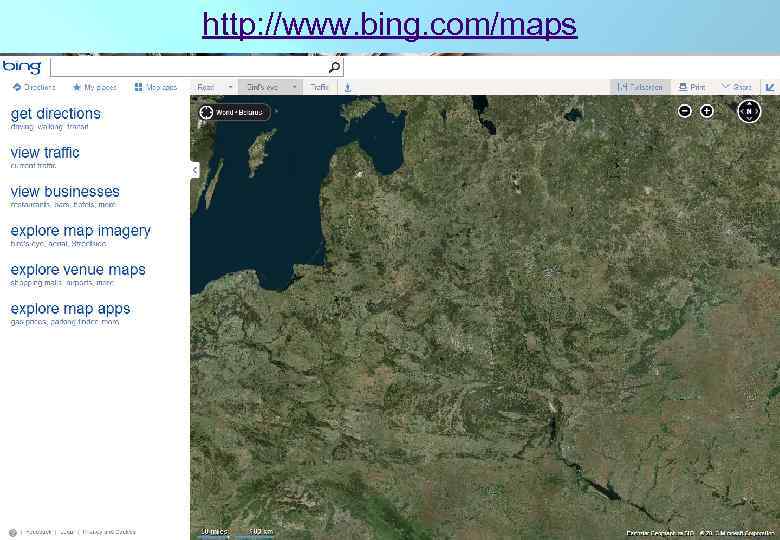This screenshot has height=540, width=780.
Task: Open My places in the toolbar
Action: tap(95, 87)
